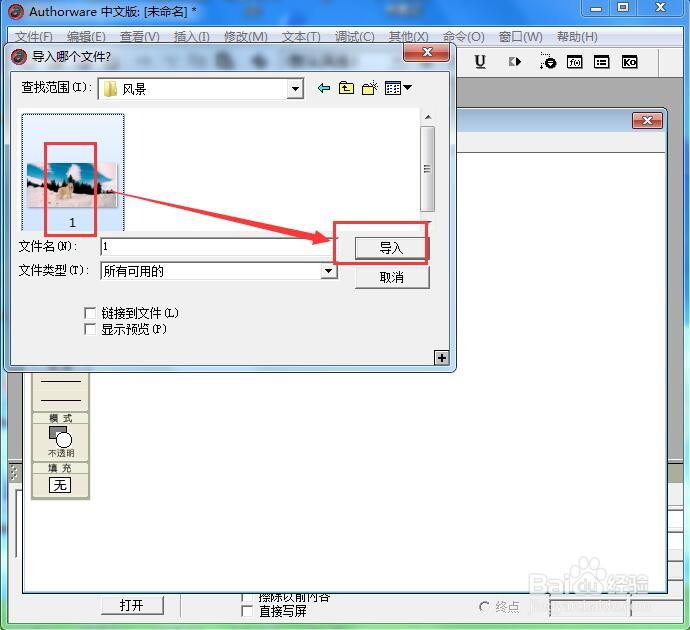
Task: Create a new folder icon
Action: 370,88
